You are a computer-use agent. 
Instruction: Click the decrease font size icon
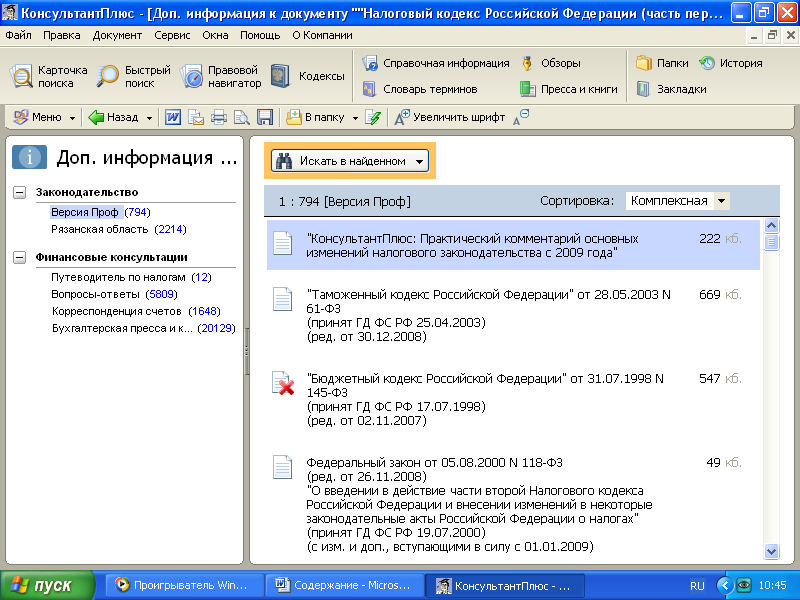pyautogui.click(x=521, y=117)
